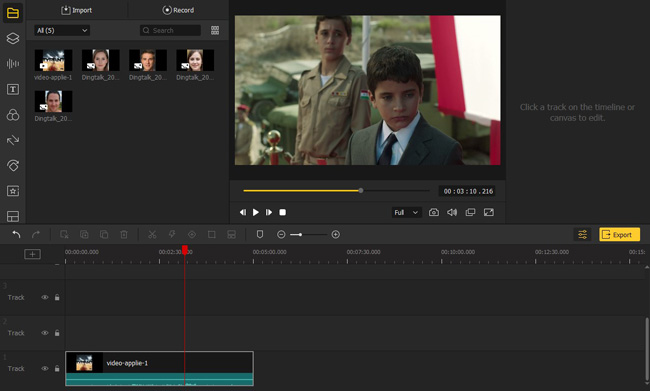Add a new track to the timeline
The image size is (650, 391).
32,254
